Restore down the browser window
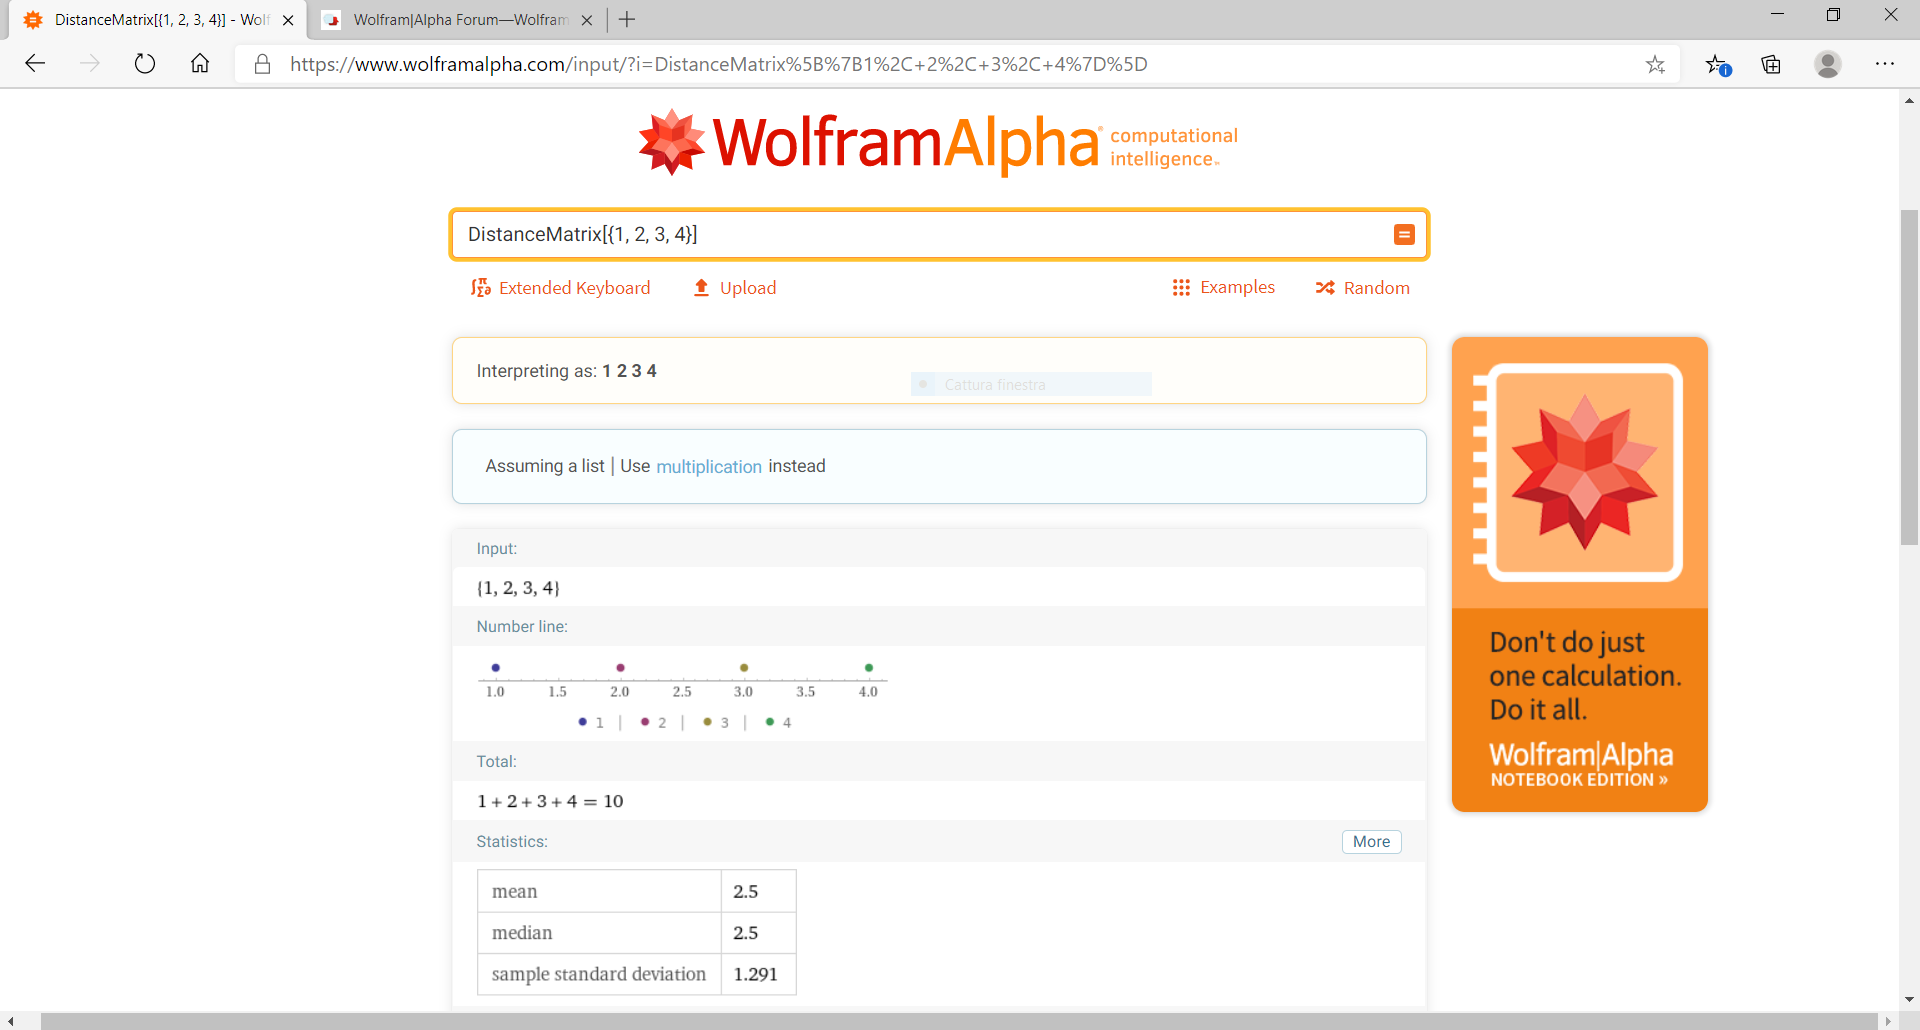This screenshot has width=1920, height=1030. click(1833, 15)
